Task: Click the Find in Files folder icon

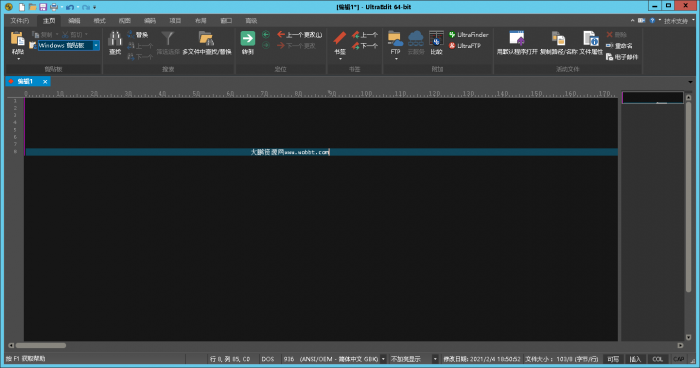Action: pyautogui.click(x=206, y=38)
